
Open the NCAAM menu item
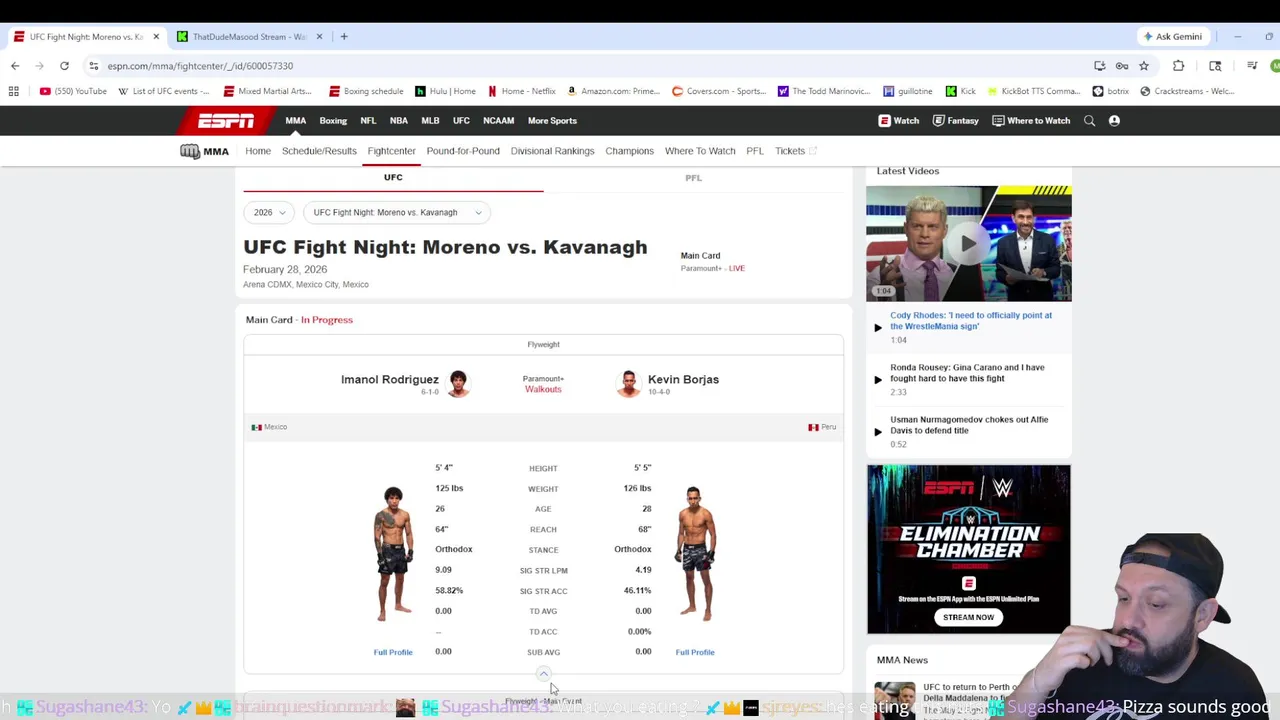[x=498, y=121]
